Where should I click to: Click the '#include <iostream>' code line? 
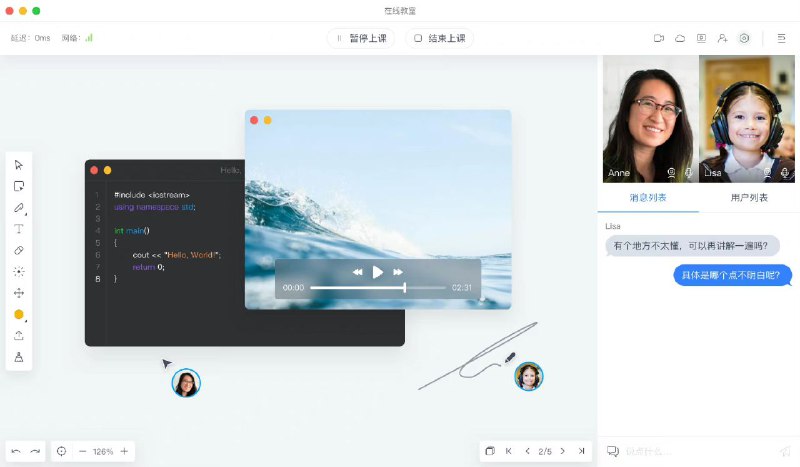(152, 195)
